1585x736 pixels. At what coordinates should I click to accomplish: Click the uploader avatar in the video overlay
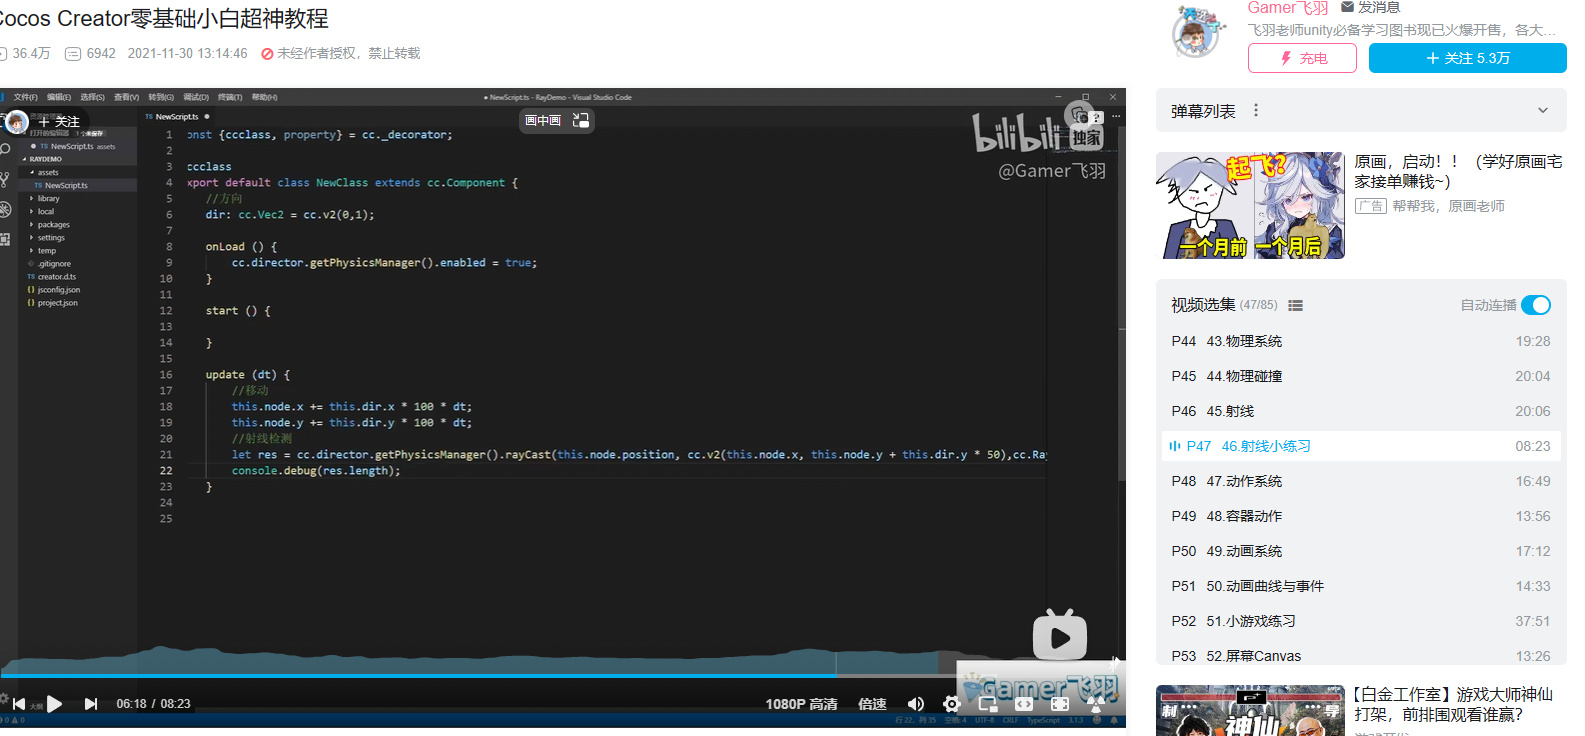pos(16,122)
